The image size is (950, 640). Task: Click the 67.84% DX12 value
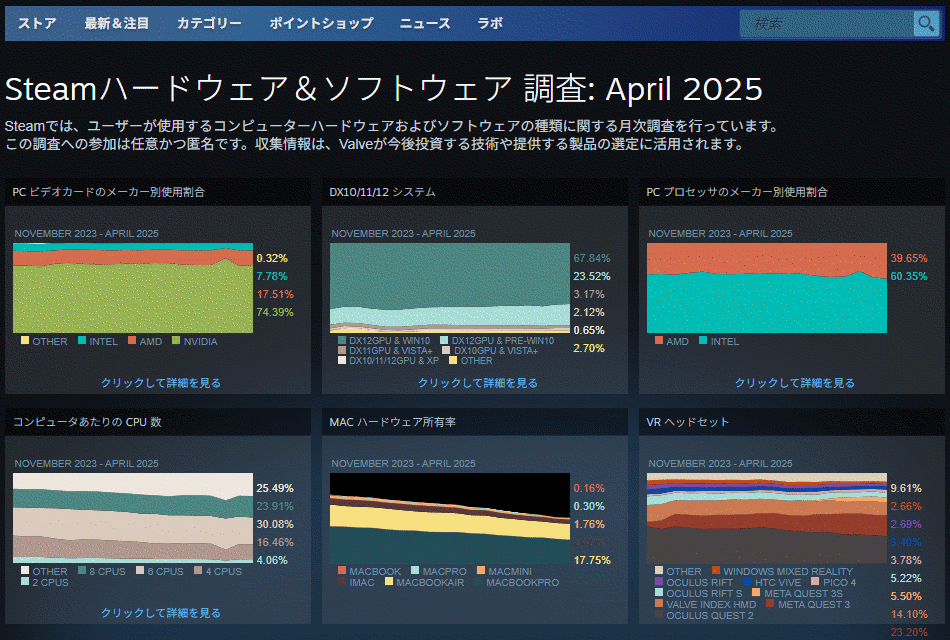pos(591,258)
